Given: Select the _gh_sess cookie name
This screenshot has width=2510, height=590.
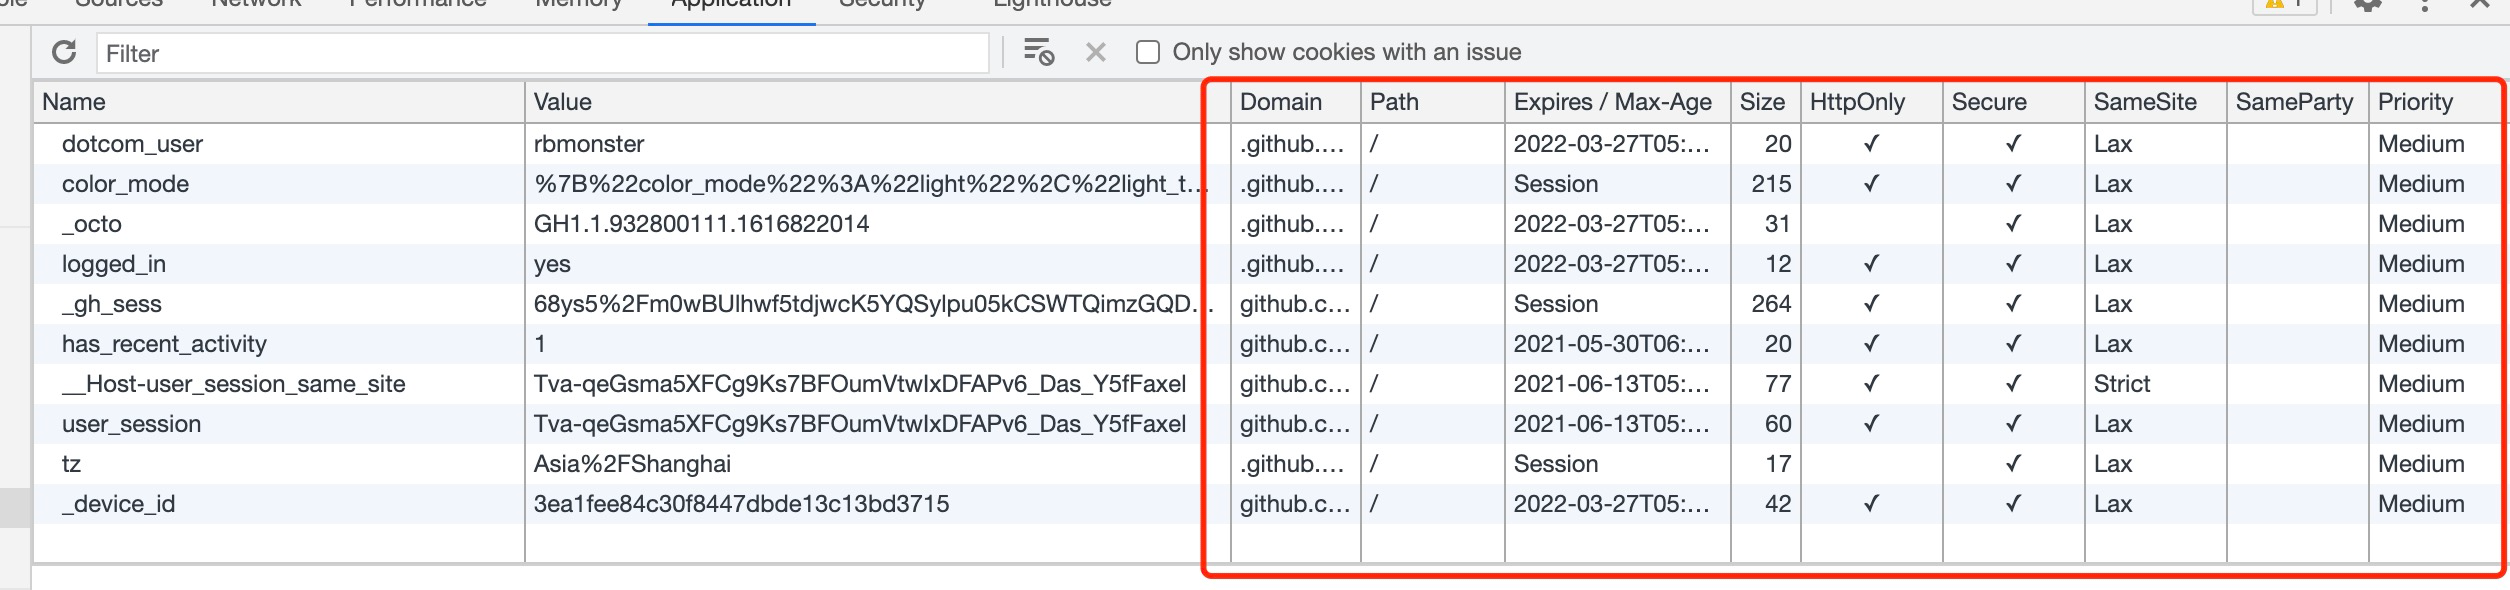Looking at the screenshot, I should [112, 304].
